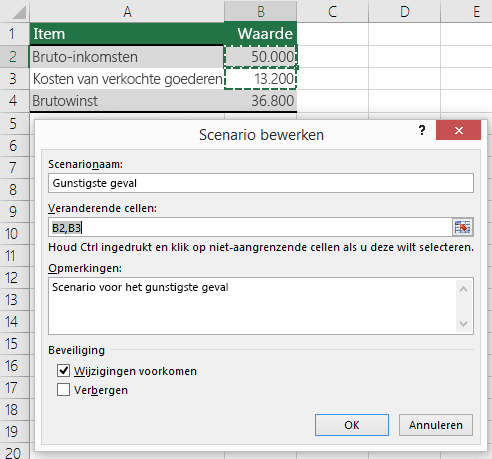Click Kosten van verkochte goederen cell
492x459 pixels.
pos(127,79)
